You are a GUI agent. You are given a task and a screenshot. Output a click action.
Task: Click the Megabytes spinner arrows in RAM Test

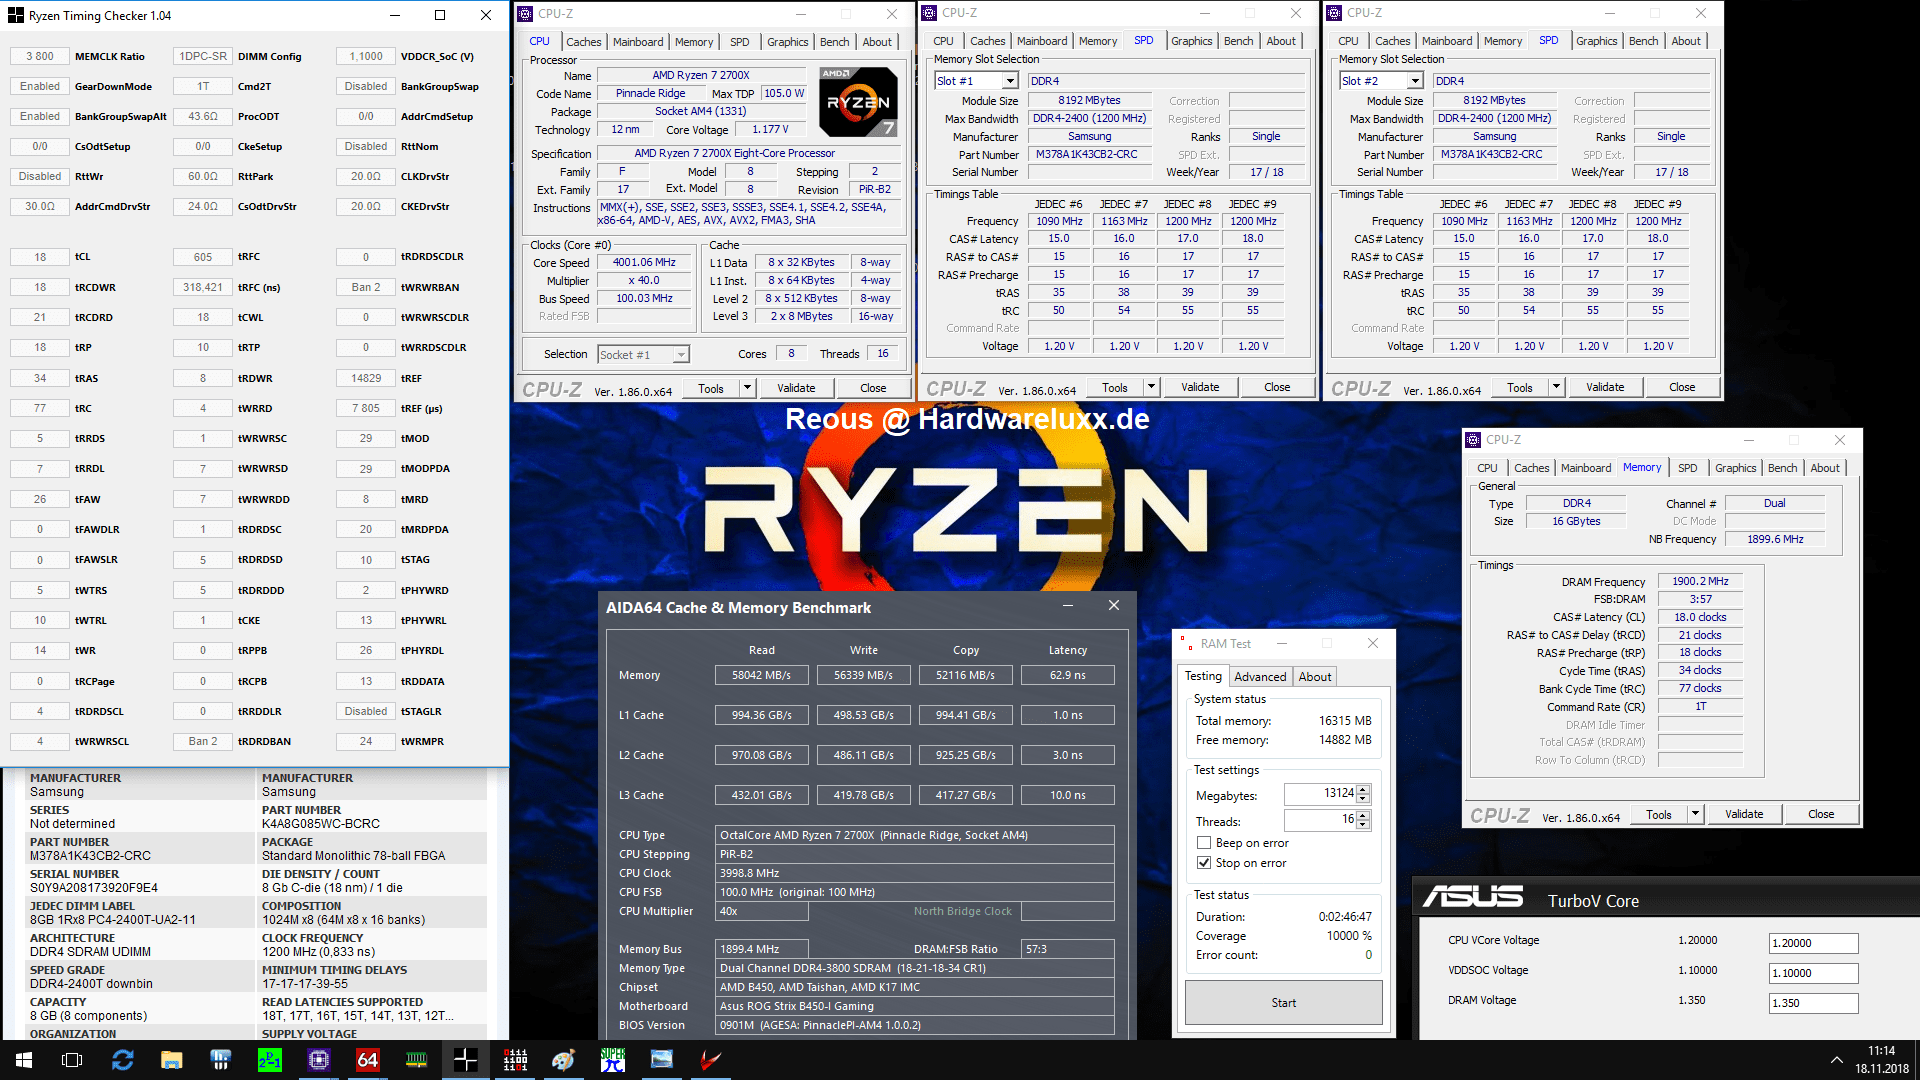point(1363,794)
